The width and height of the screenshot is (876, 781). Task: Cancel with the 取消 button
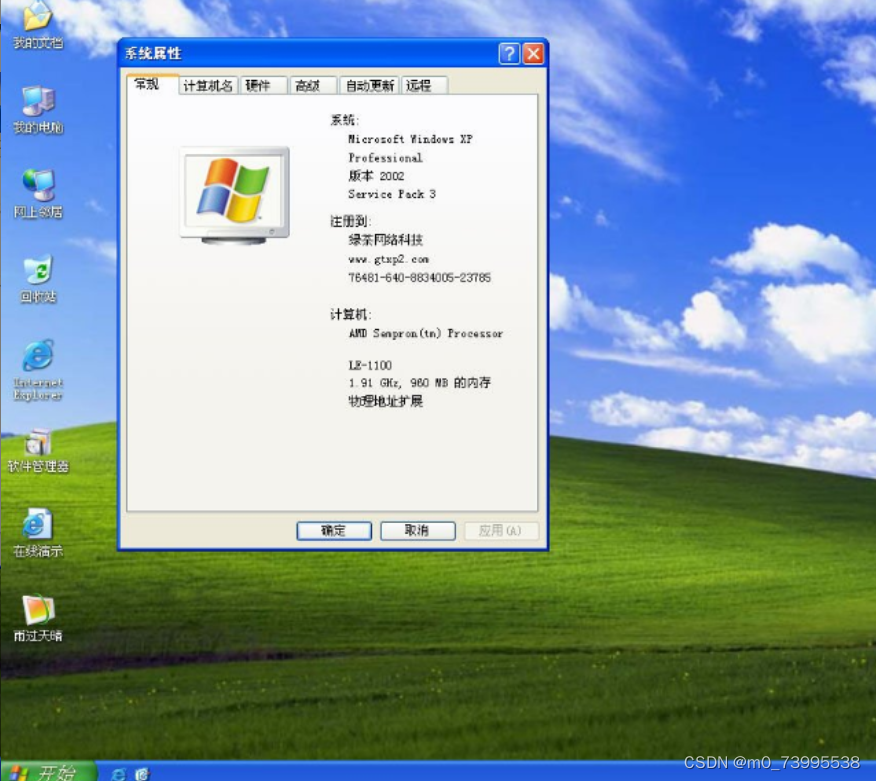point(417,531)
